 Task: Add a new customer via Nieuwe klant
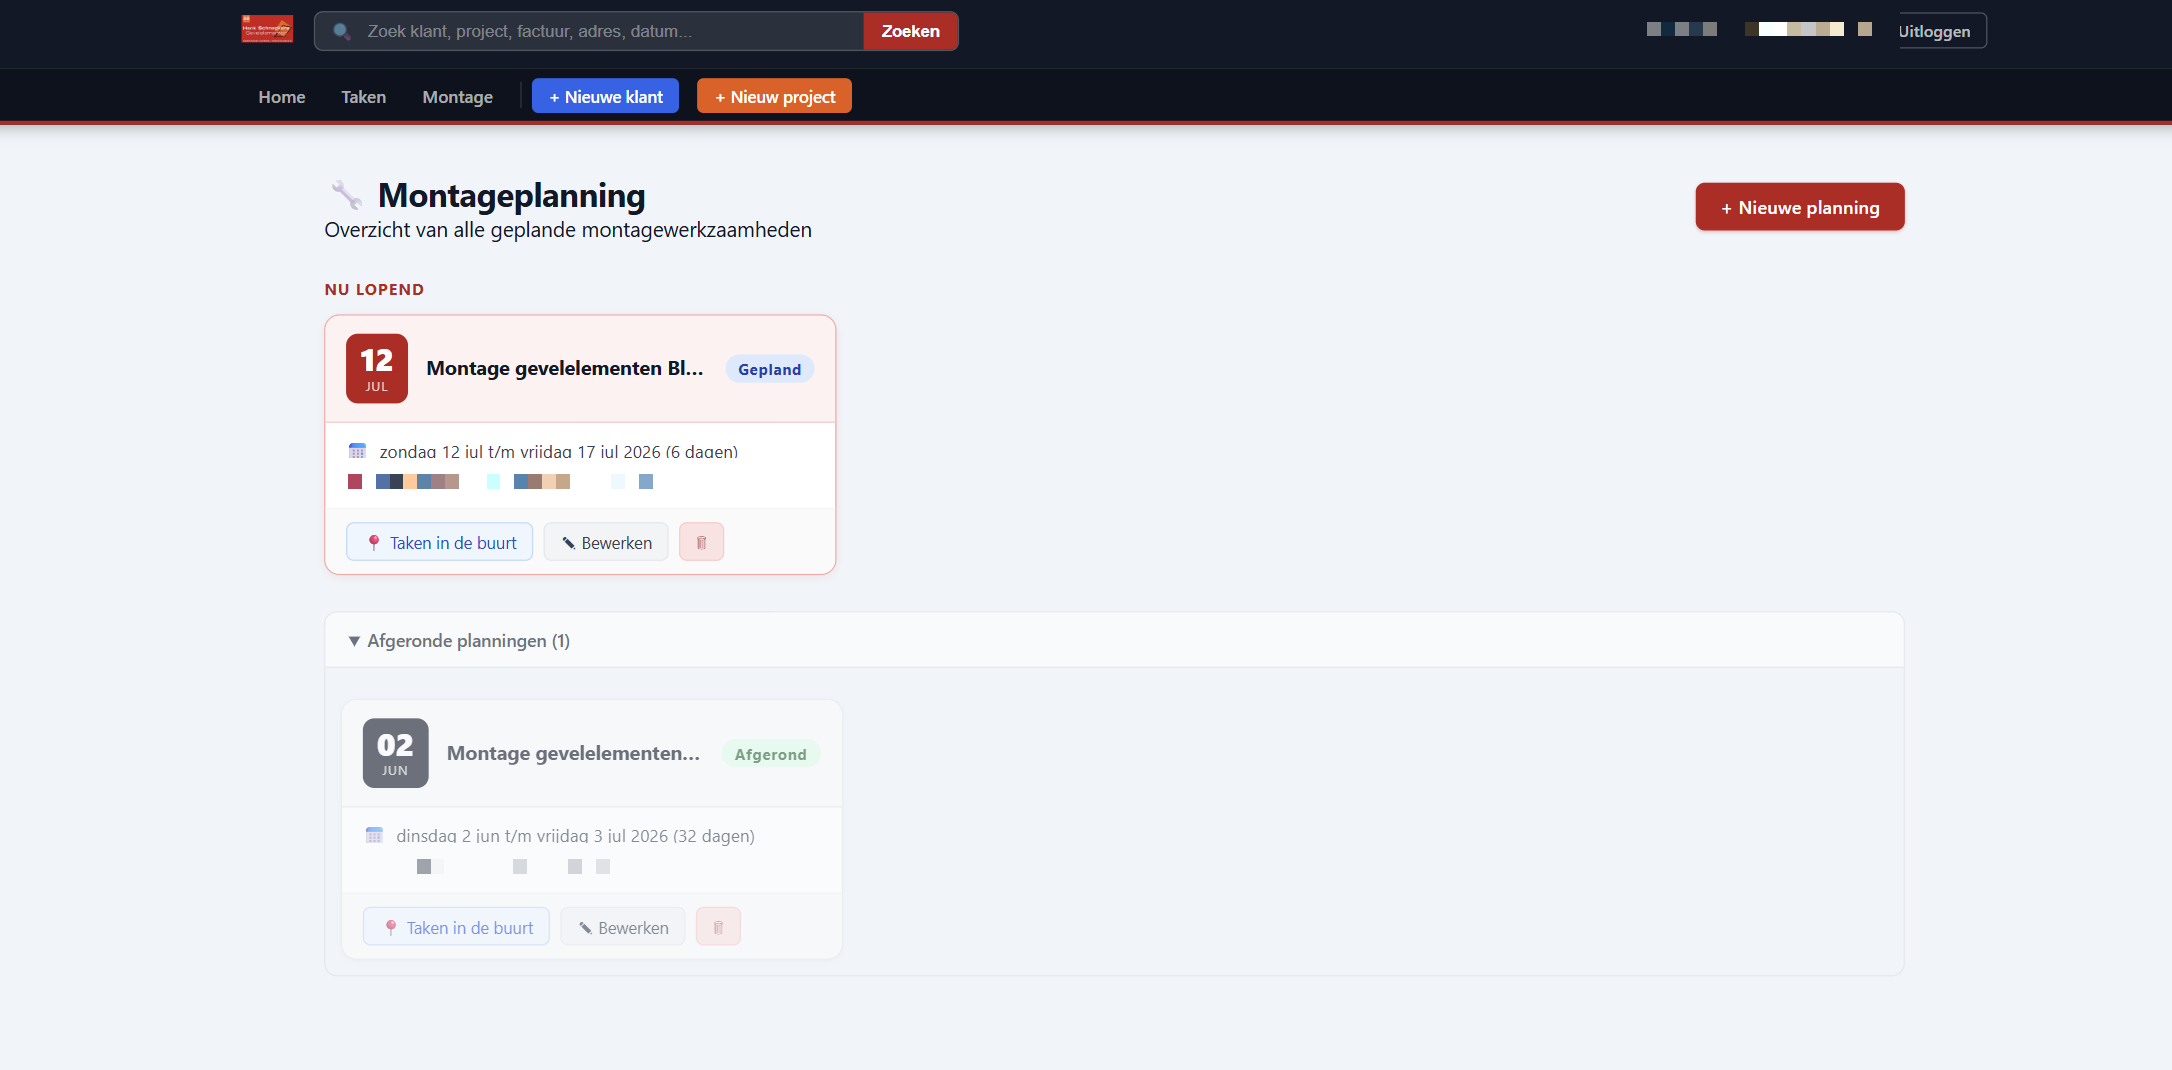click(x=605, y=96)
